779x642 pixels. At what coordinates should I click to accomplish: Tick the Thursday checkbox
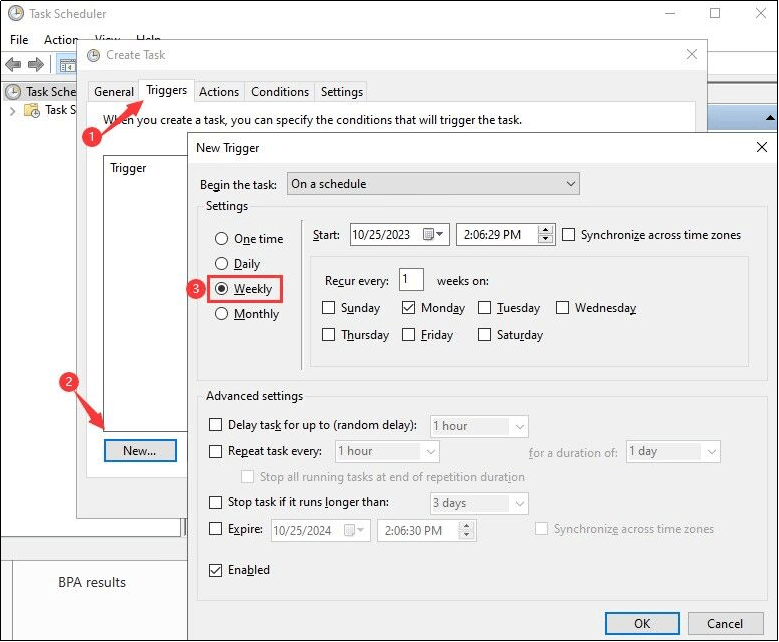[328, 334]
